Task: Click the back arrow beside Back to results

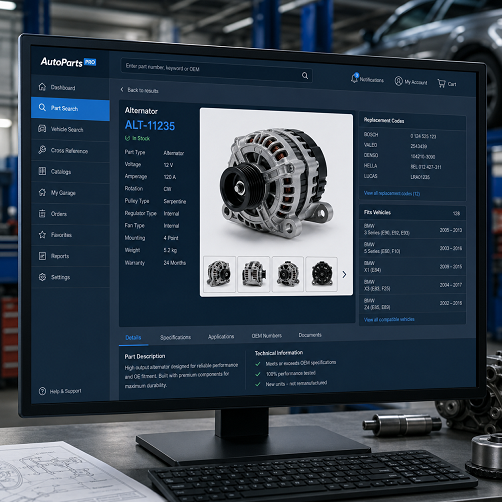Action: 122,89
